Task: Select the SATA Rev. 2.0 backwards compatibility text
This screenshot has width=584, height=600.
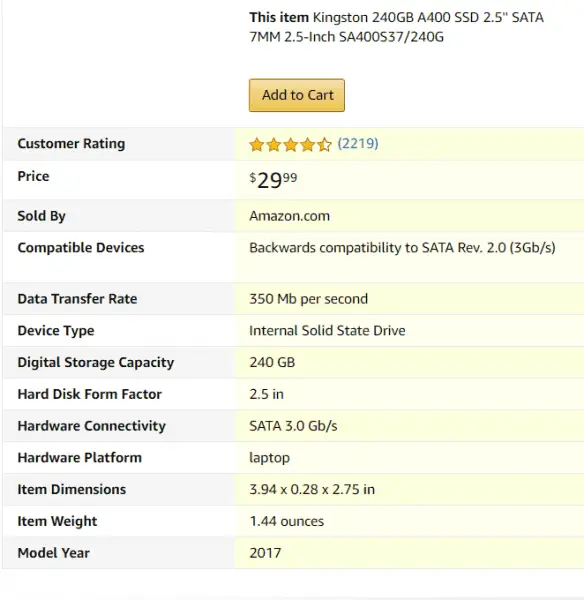Action: click(402, 248)
